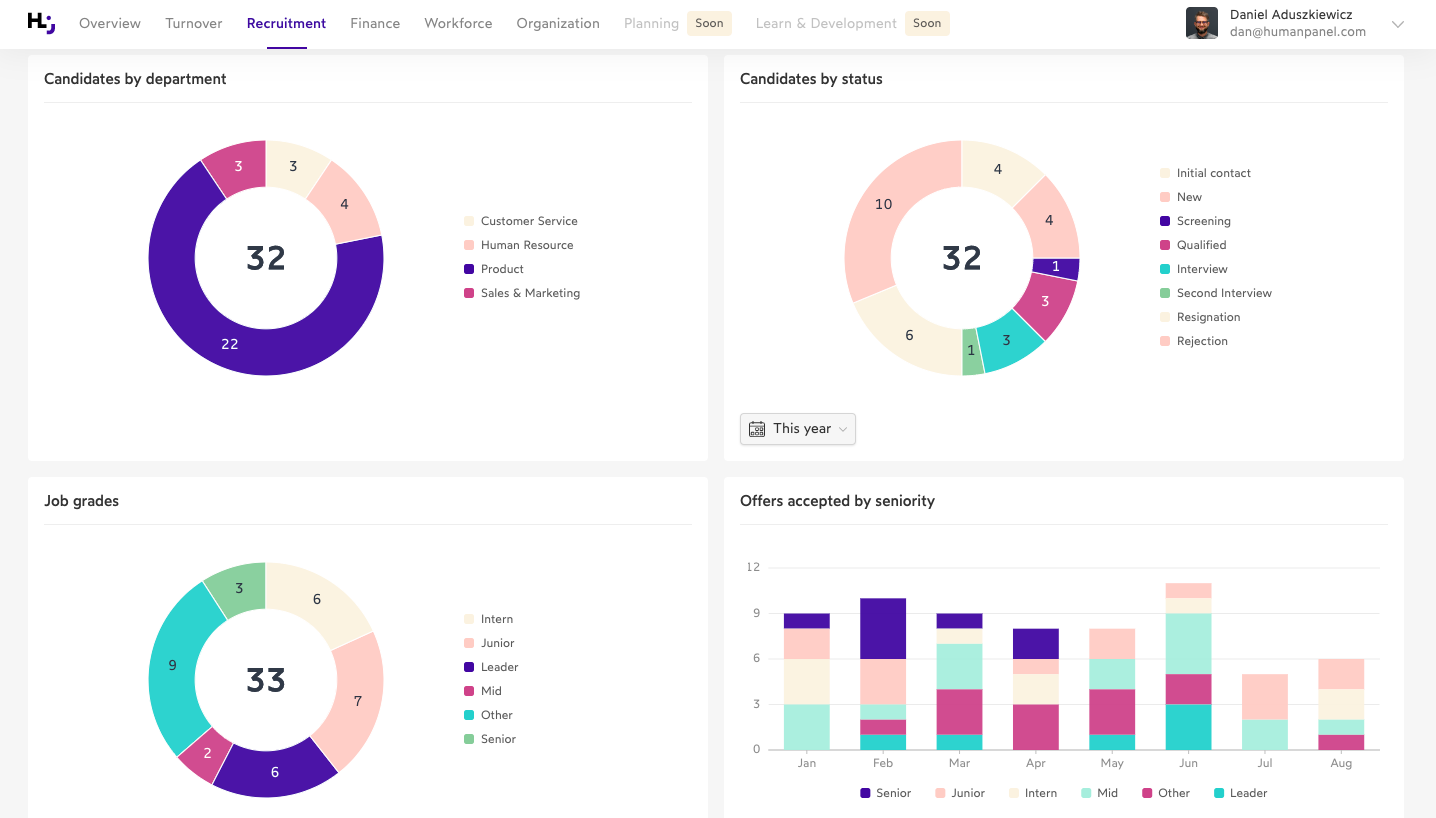Click Daniel Aduszkiewicz's profile avatar

pos(1201,22)
